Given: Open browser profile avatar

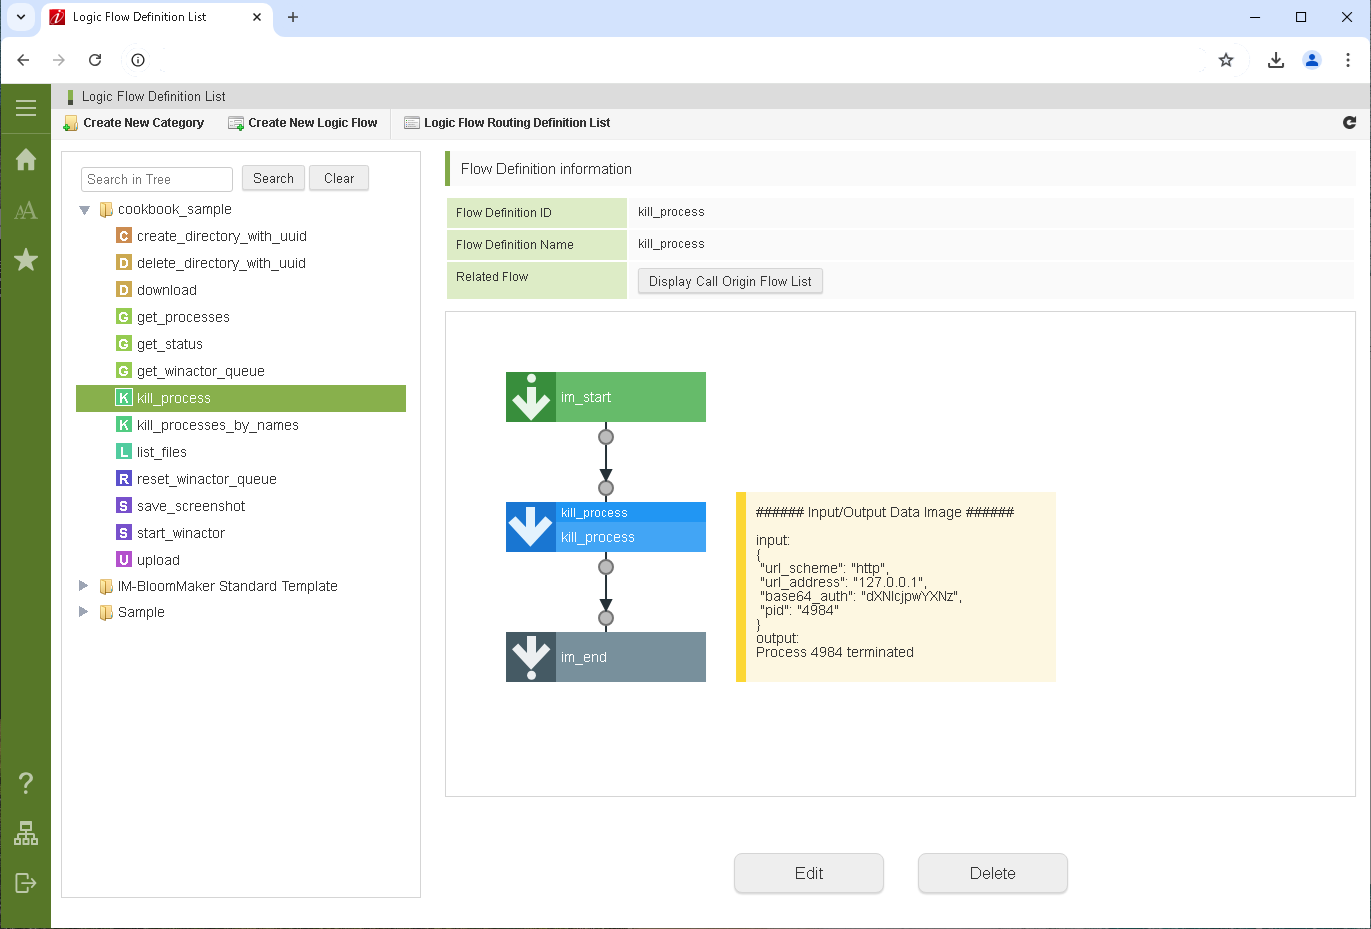Looking at the screenshot, I should point(1312,60).
